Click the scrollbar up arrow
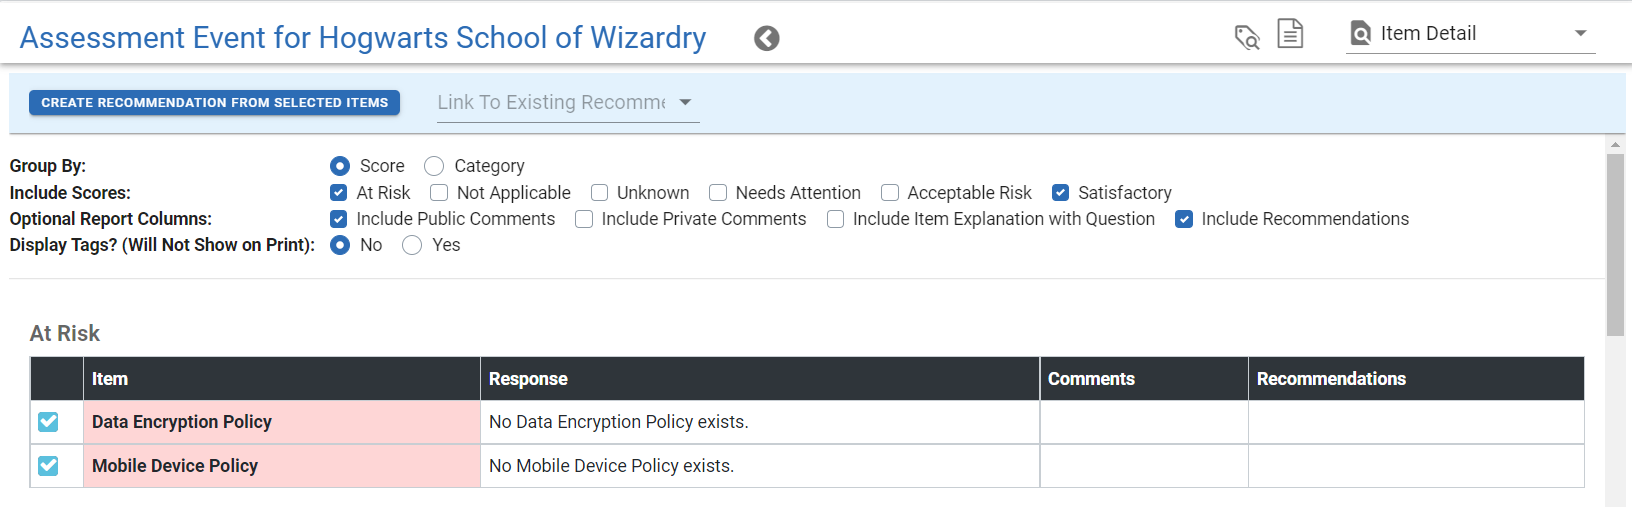Image resolution: width=1632 pixels, height=507 pixels. (x=1615, y=145)
